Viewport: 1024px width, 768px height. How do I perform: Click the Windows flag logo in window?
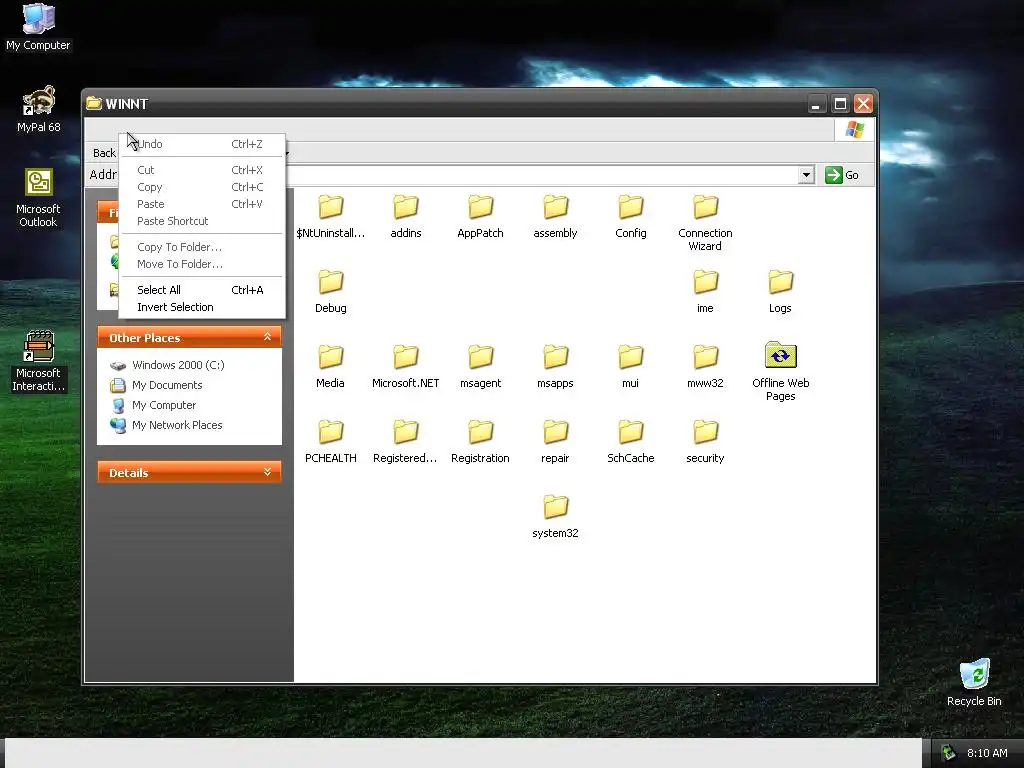(x=855, y=129)
